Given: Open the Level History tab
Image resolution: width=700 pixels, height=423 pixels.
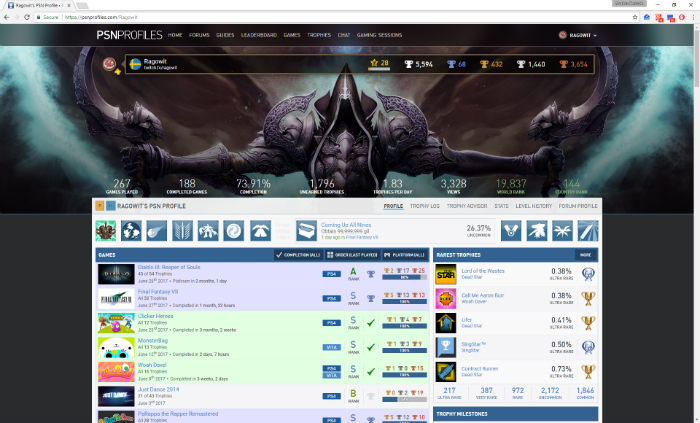Looking at the screenshot, I should click(x=533, y=206).
